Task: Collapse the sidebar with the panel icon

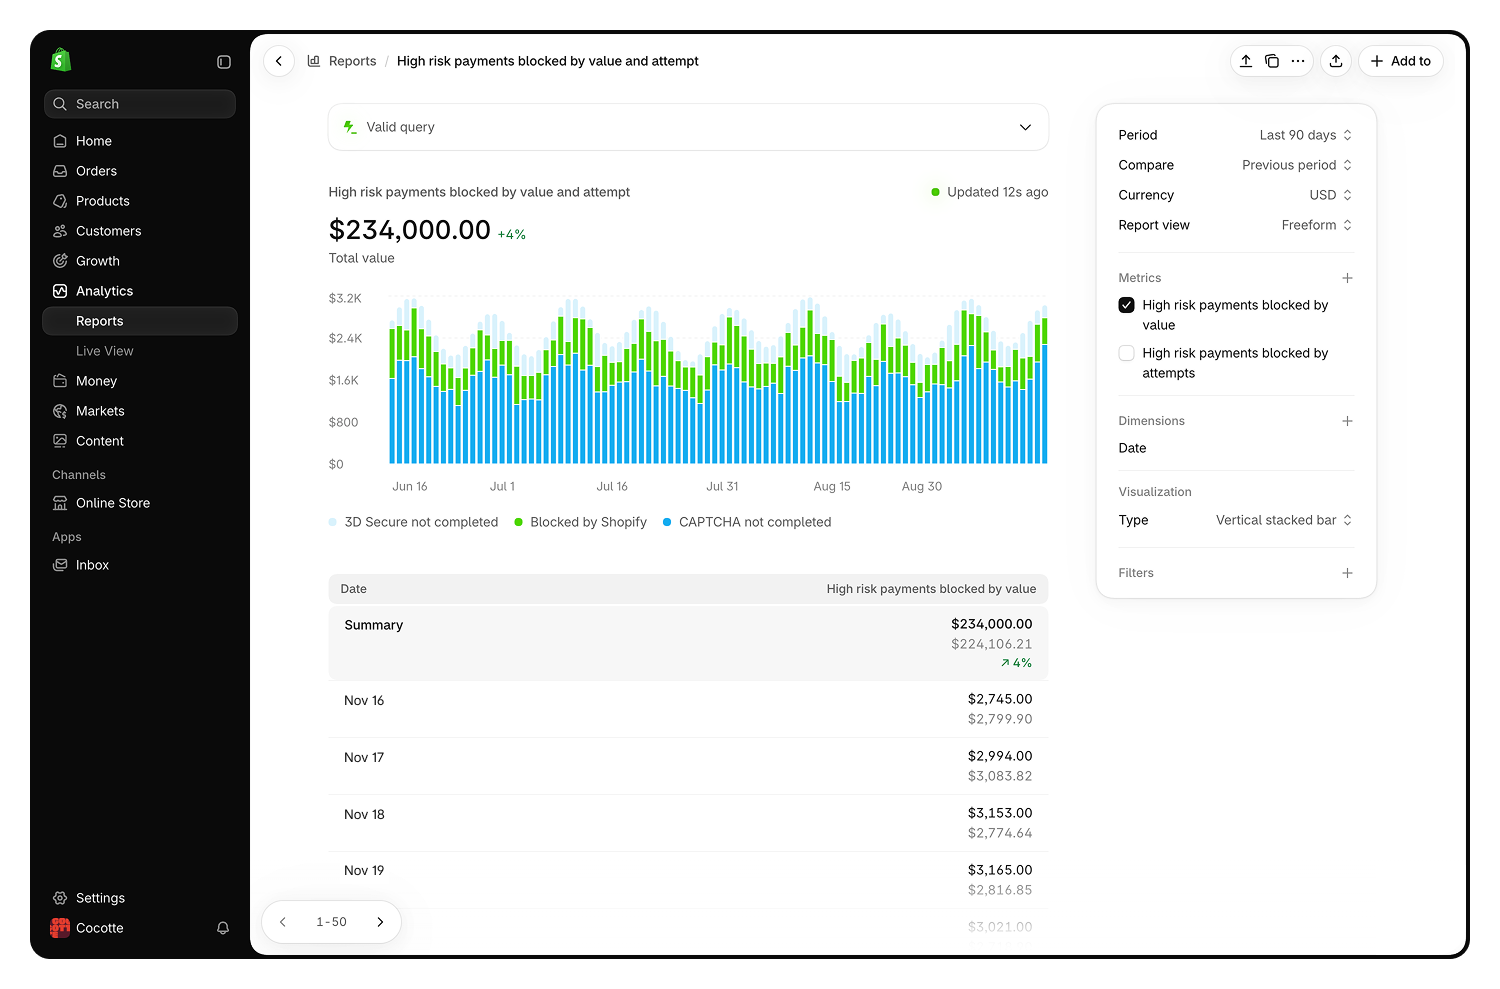Action: tap(224, 62)
